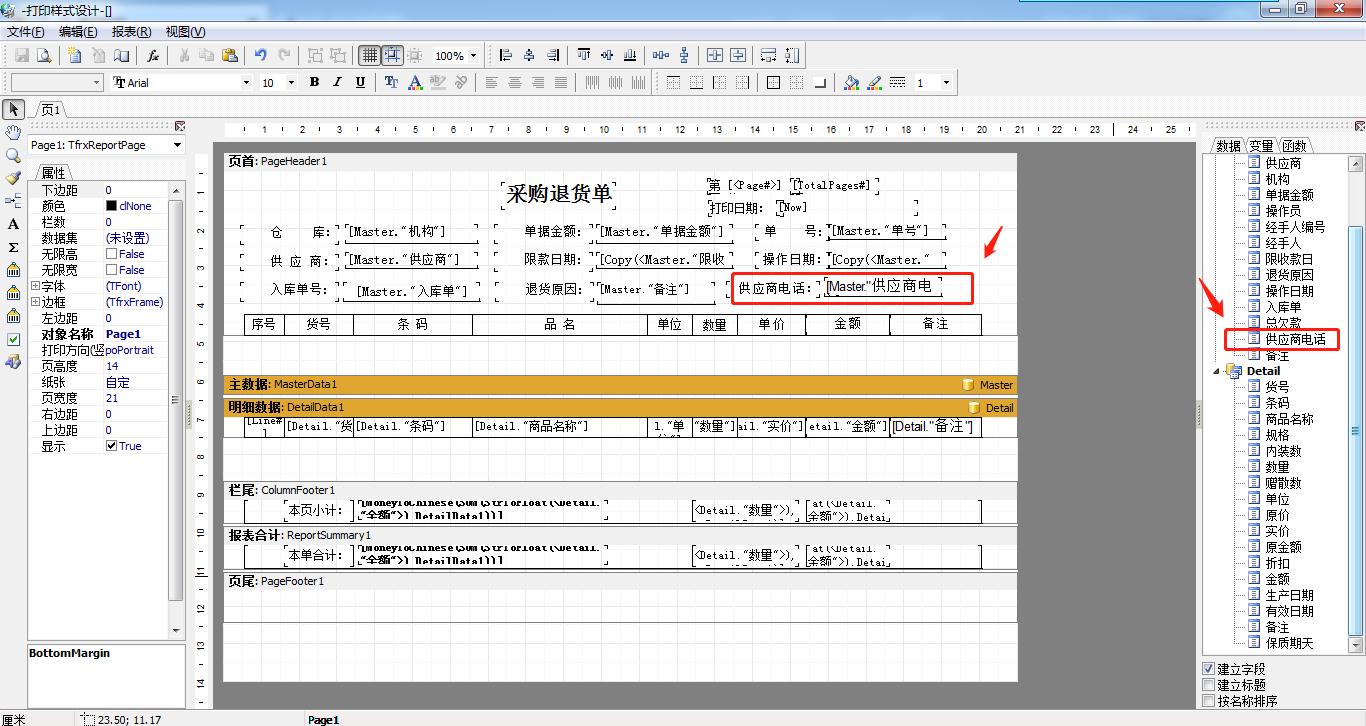The height and width of the screenshot is (726, 1366).
Task: Check the 建立标题 checkbox
Action: point(1209,685)
